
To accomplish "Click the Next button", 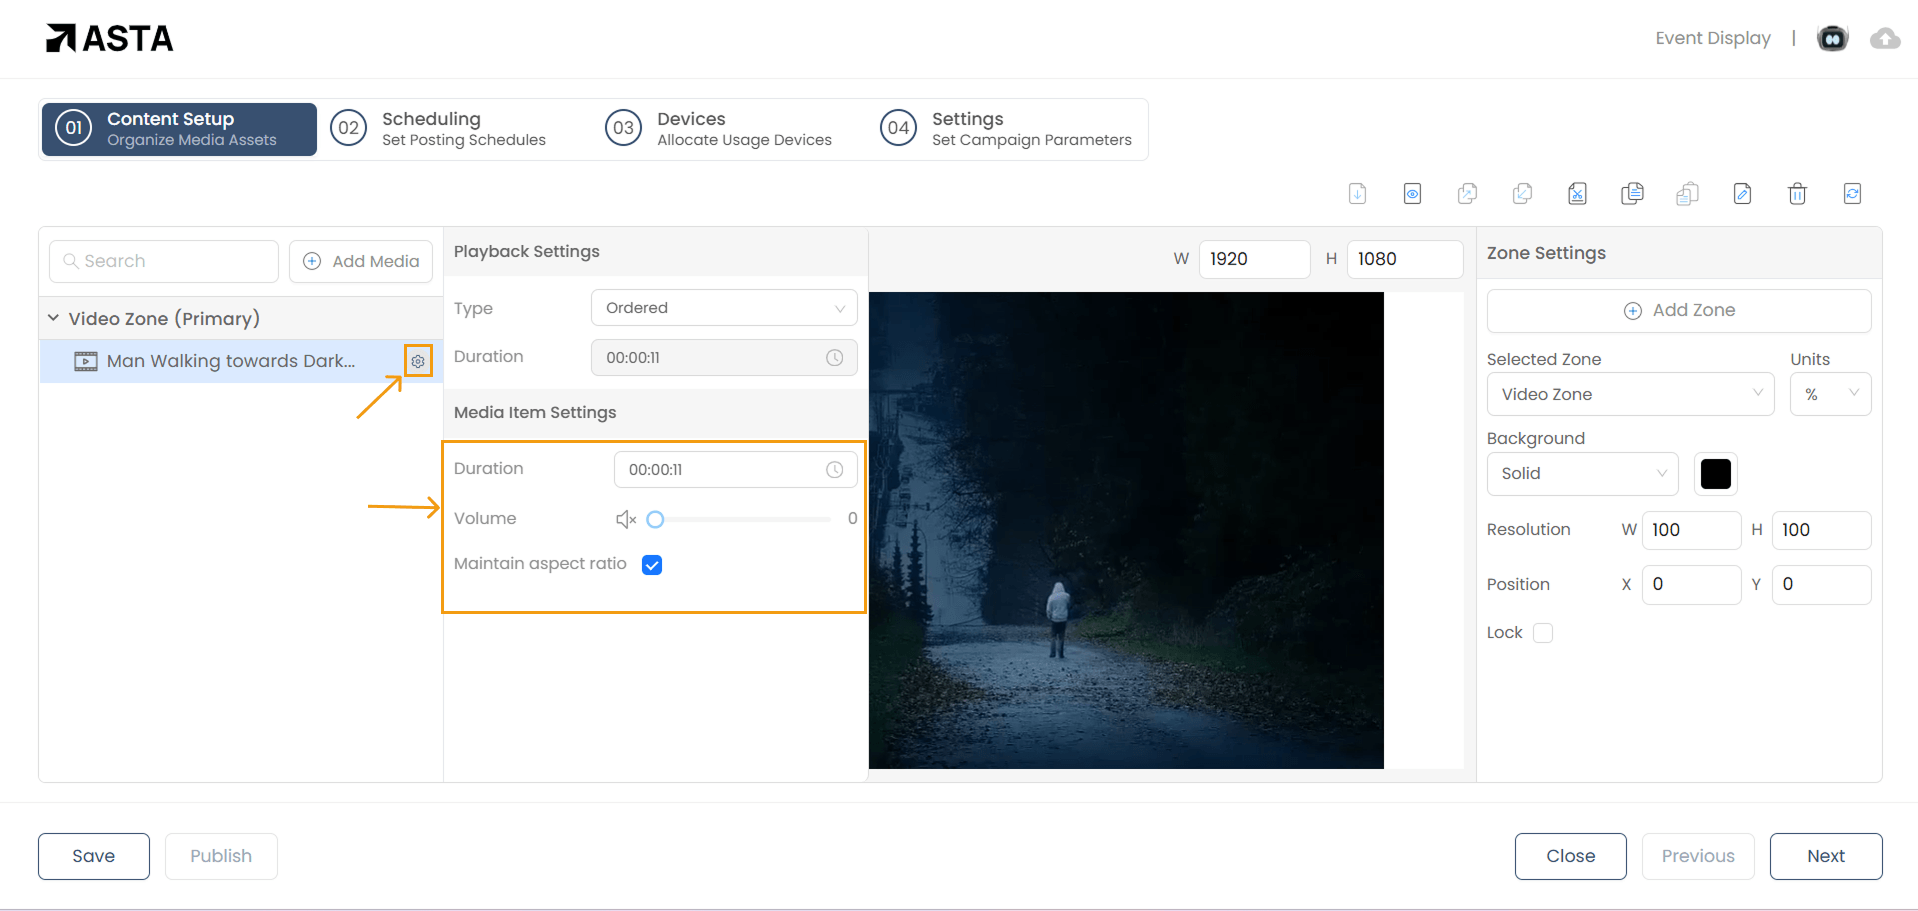I will tap(1825, 856).
